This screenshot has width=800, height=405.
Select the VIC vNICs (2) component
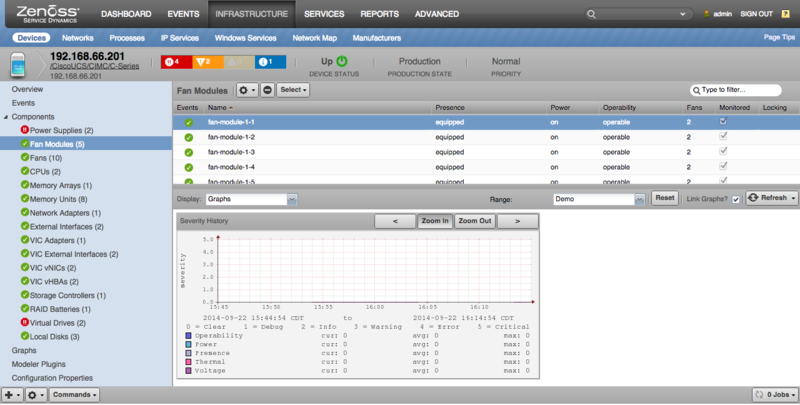53,268
